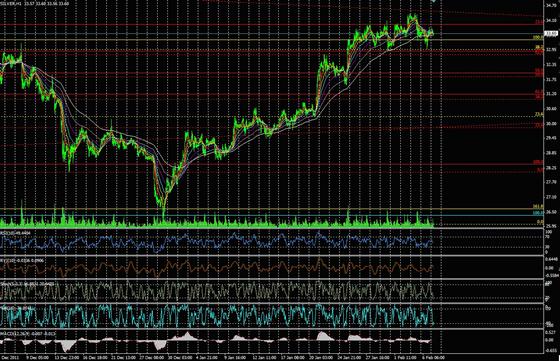560x361 pixels.
Task: Click the 27 Dec 08:00 time label
Action: (151, 357)
